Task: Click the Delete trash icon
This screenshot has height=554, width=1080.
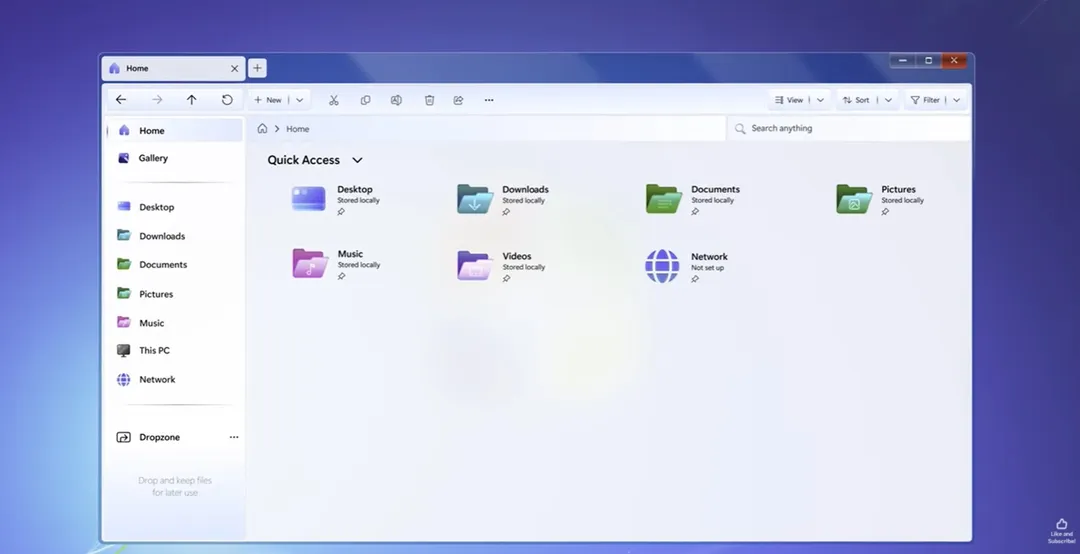Action: (429, 100)
